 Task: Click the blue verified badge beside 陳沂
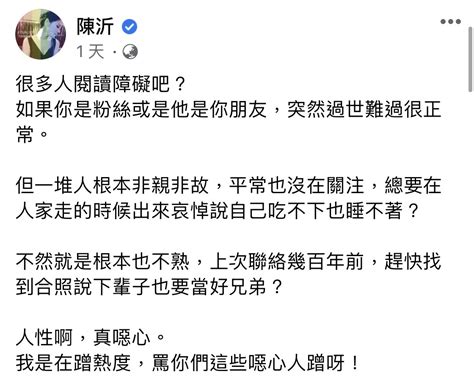[129, 27]
